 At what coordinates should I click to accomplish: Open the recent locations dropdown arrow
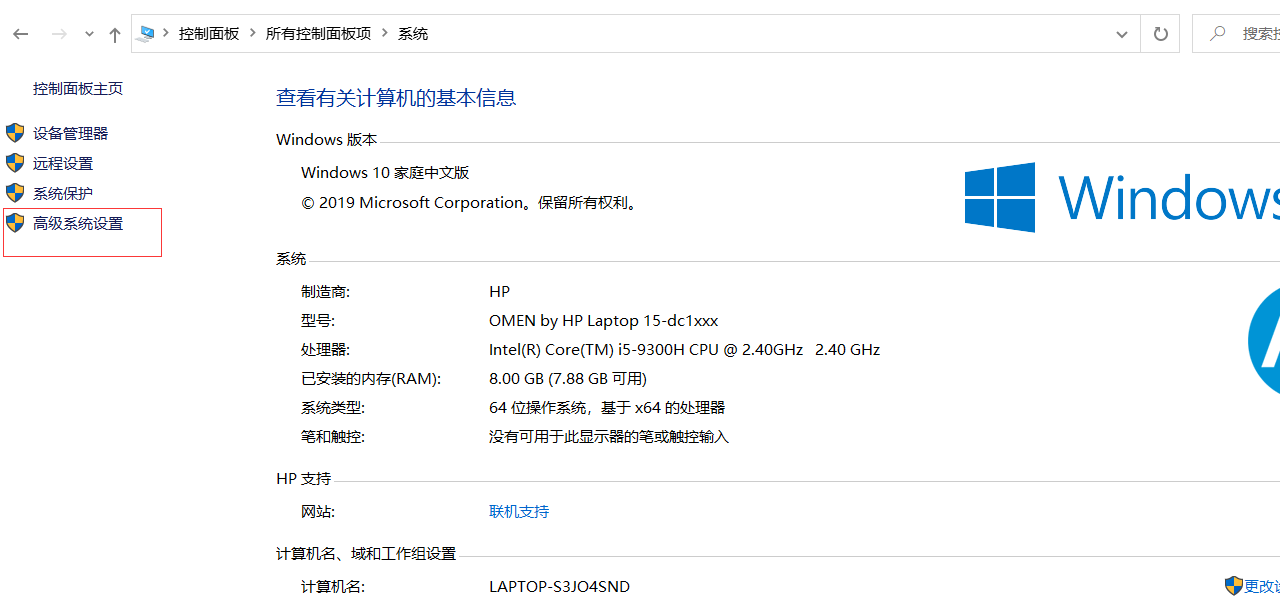click(89, 34)
